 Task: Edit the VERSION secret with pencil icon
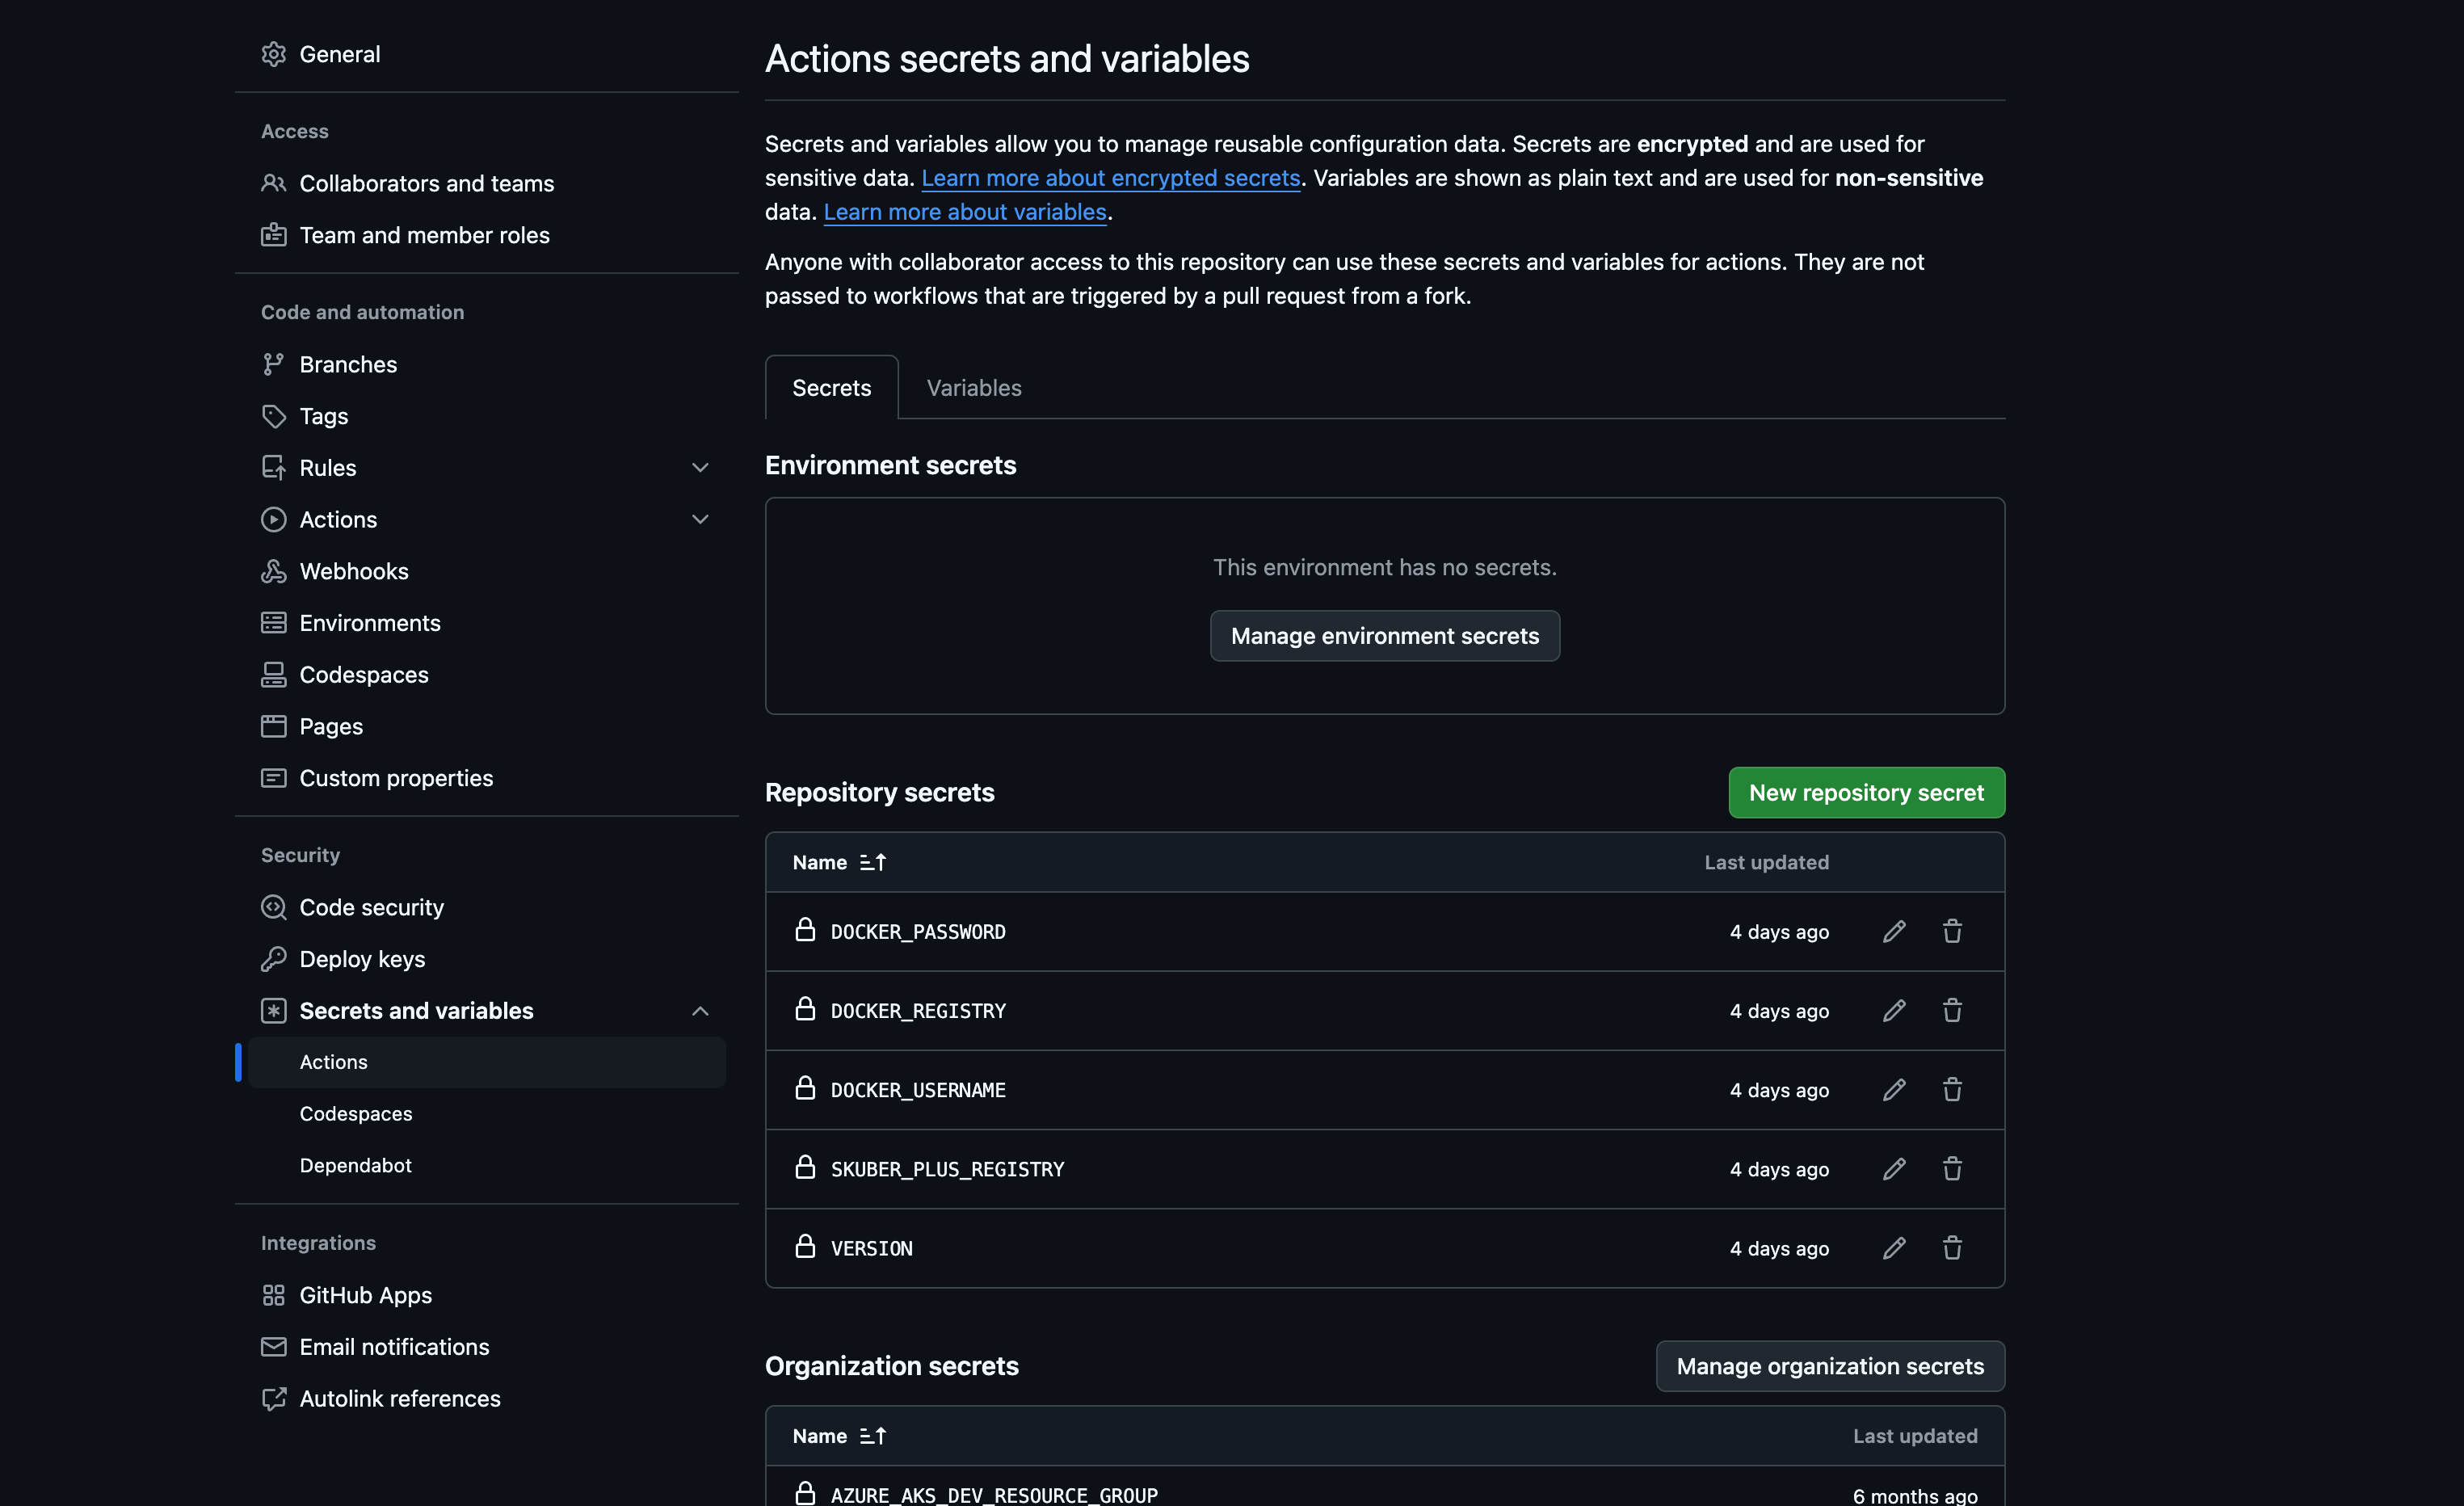coord(1894,1247)
